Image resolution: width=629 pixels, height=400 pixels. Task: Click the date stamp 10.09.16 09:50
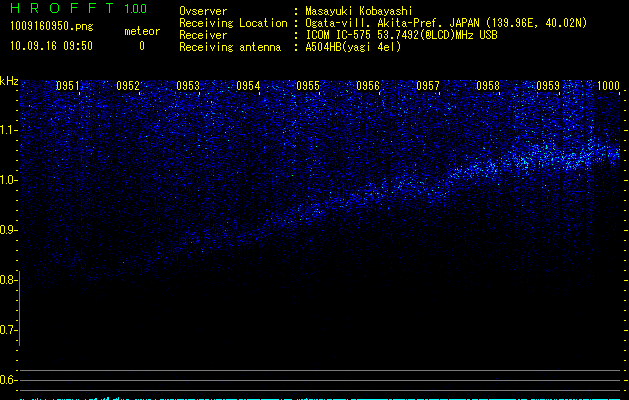51,46
